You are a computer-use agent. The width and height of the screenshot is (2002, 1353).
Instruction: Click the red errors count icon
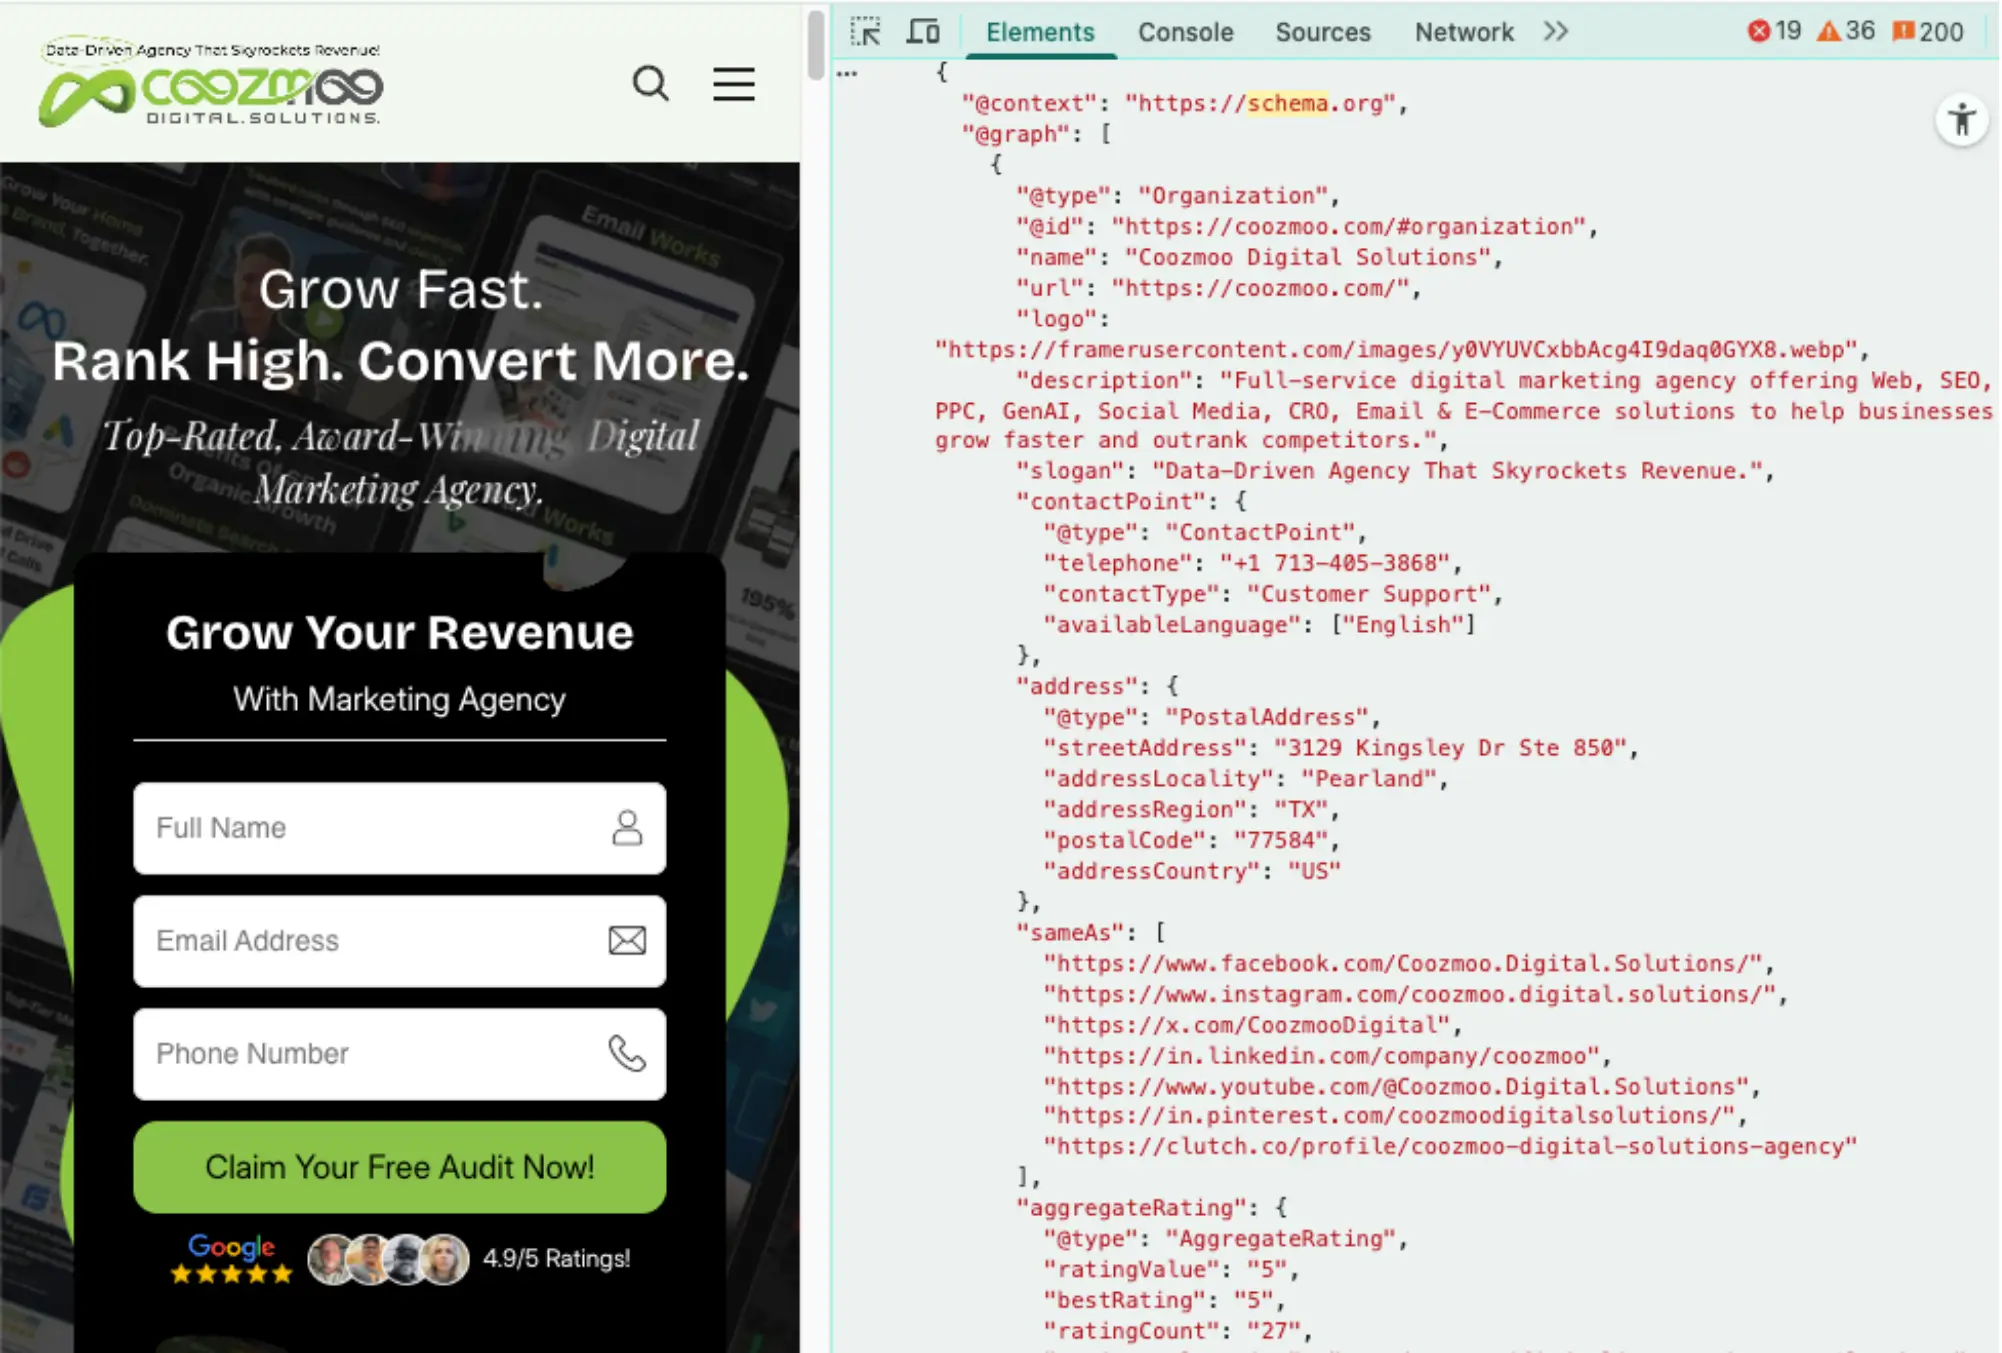[x=1758, y=32]
